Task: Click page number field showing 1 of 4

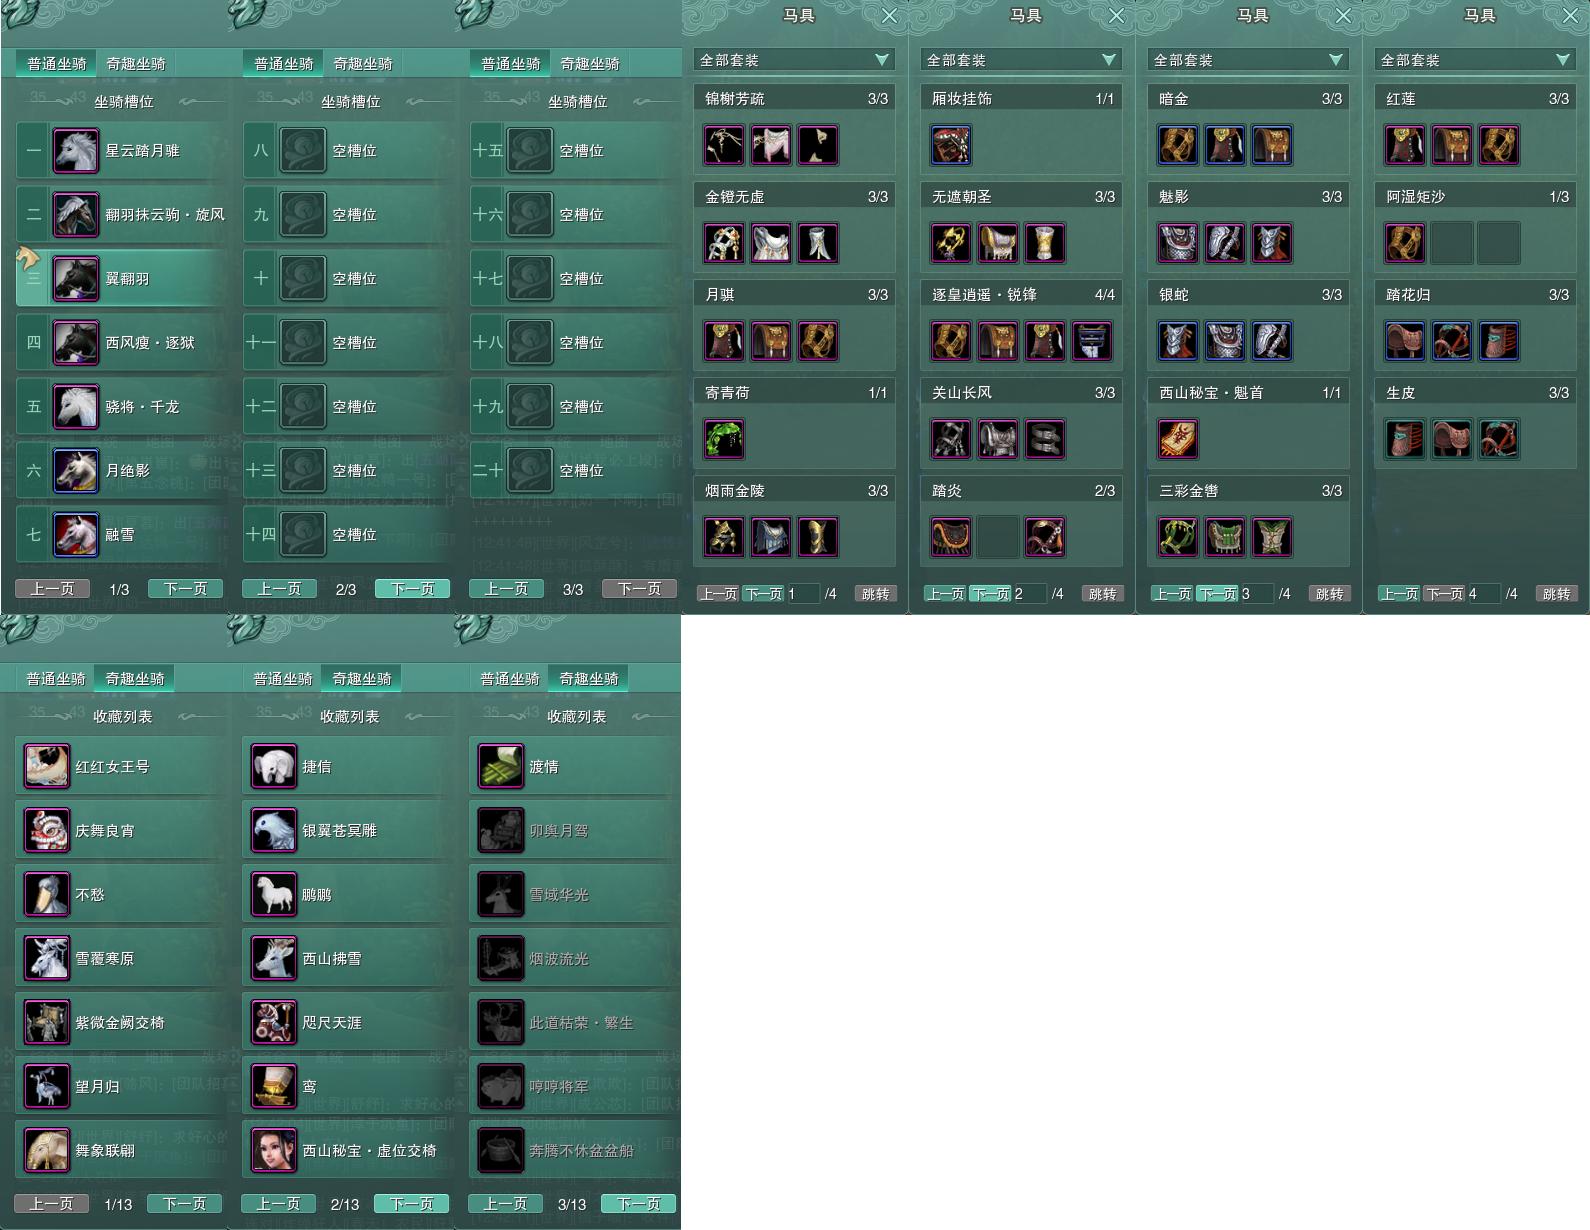Action: 803,594
